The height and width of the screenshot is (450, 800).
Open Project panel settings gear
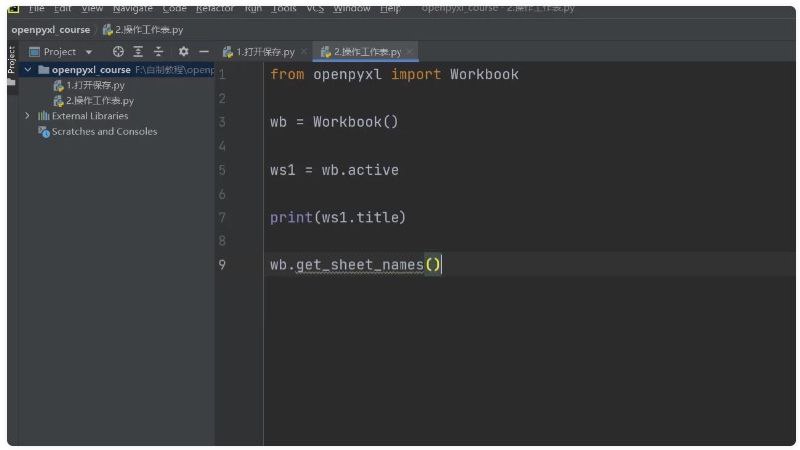(x=183, y=52)
